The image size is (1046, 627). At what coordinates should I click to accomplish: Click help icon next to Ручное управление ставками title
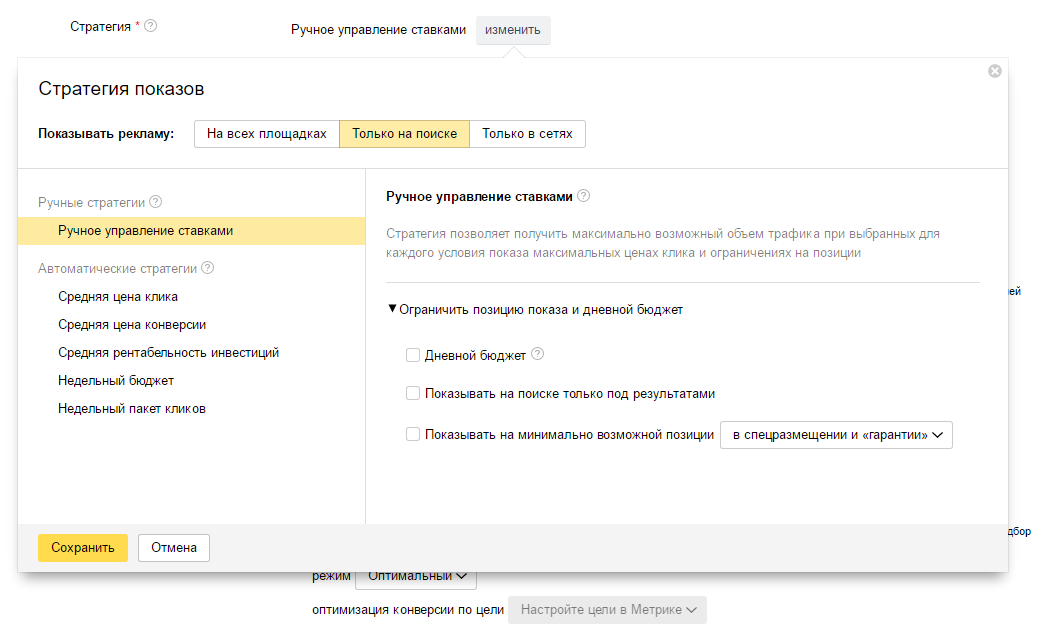tap(584, 196)
